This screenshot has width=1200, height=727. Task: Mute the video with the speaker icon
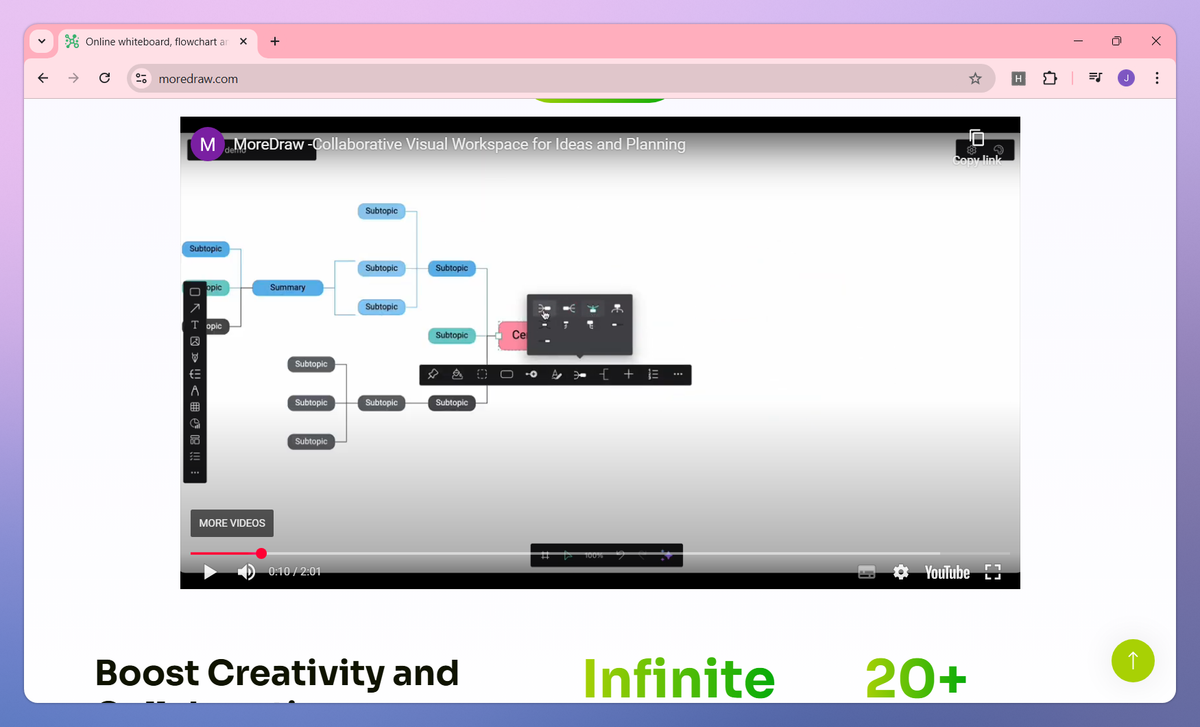pyautogui.click(x=246, y=572)
